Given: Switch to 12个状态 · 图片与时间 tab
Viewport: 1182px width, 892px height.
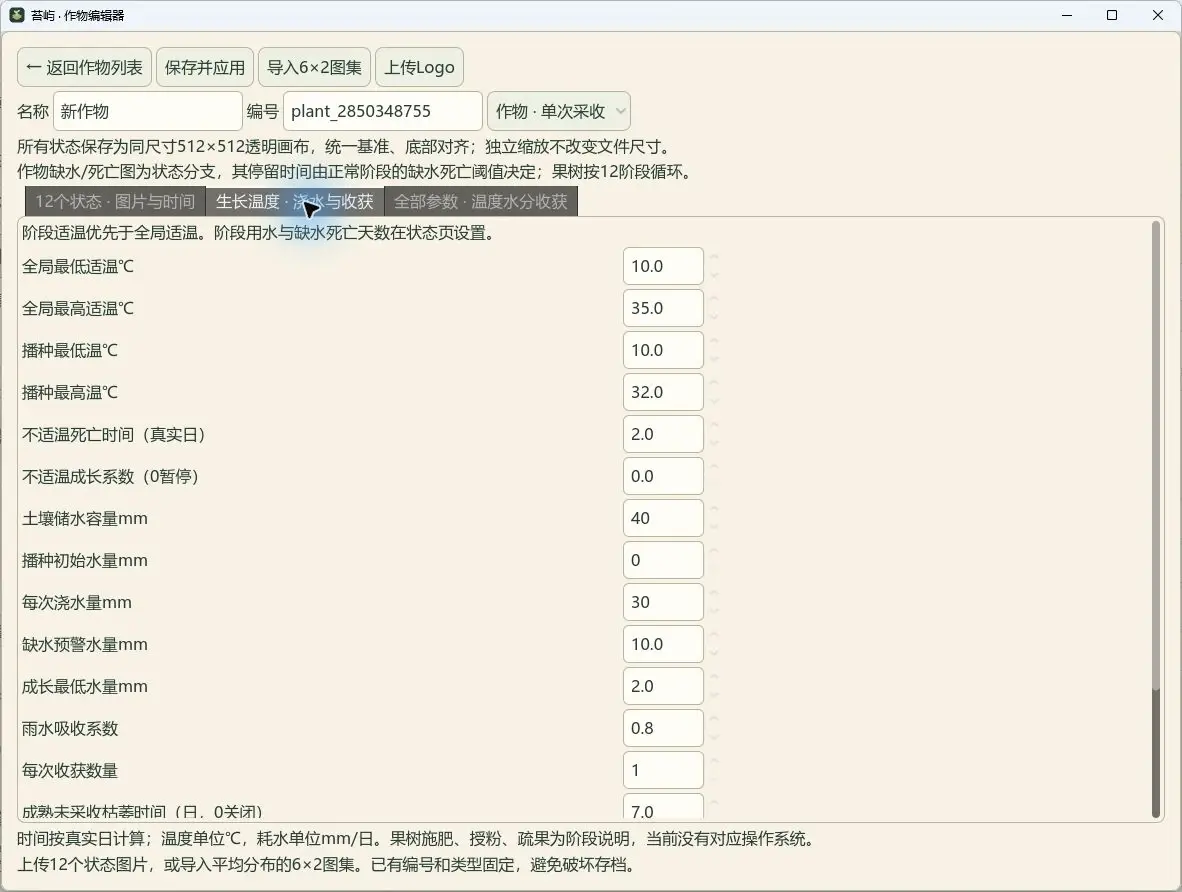Looking at the screenshot, I should click(x=115, y=201).
